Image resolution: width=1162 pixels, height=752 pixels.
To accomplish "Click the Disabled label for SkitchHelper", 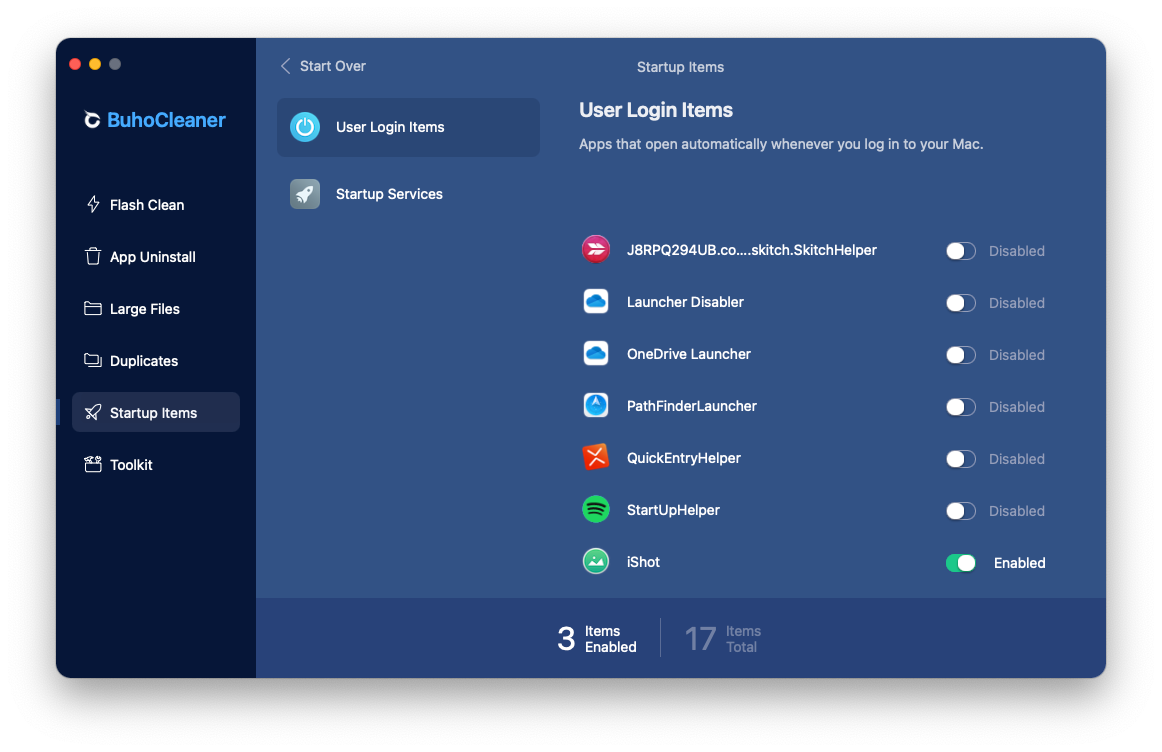I will click(1017, 251).
